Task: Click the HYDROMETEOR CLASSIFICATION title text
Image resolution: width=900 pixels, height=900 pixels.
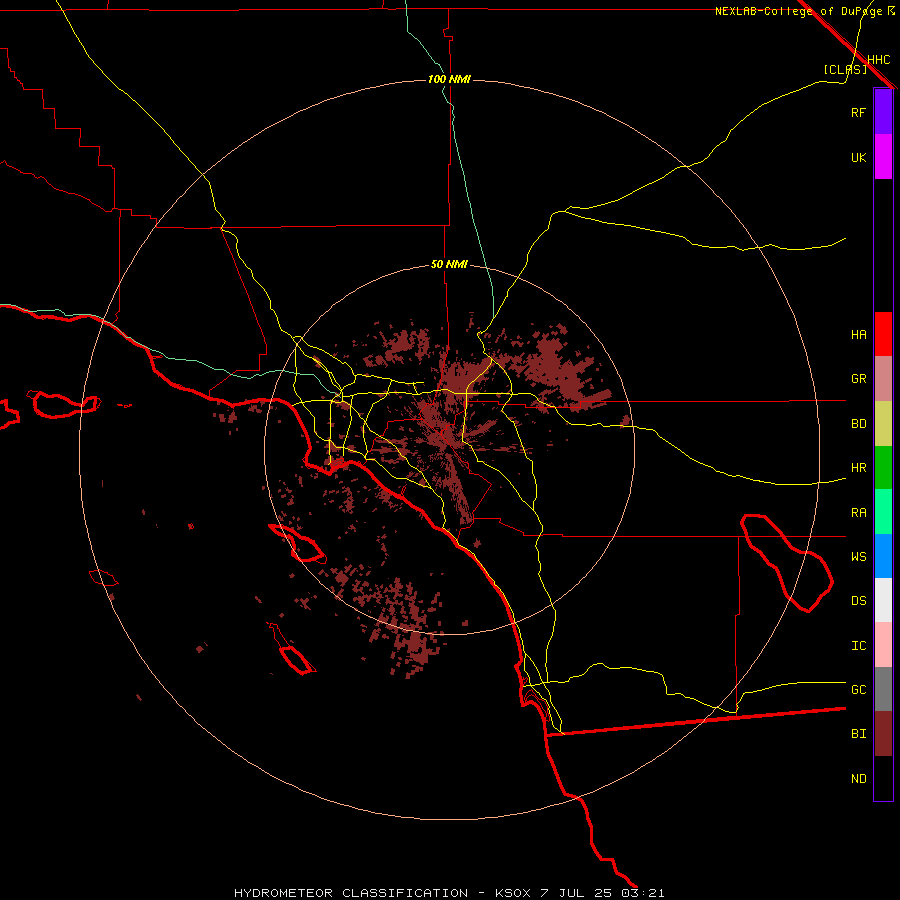Action: point(351,893)
